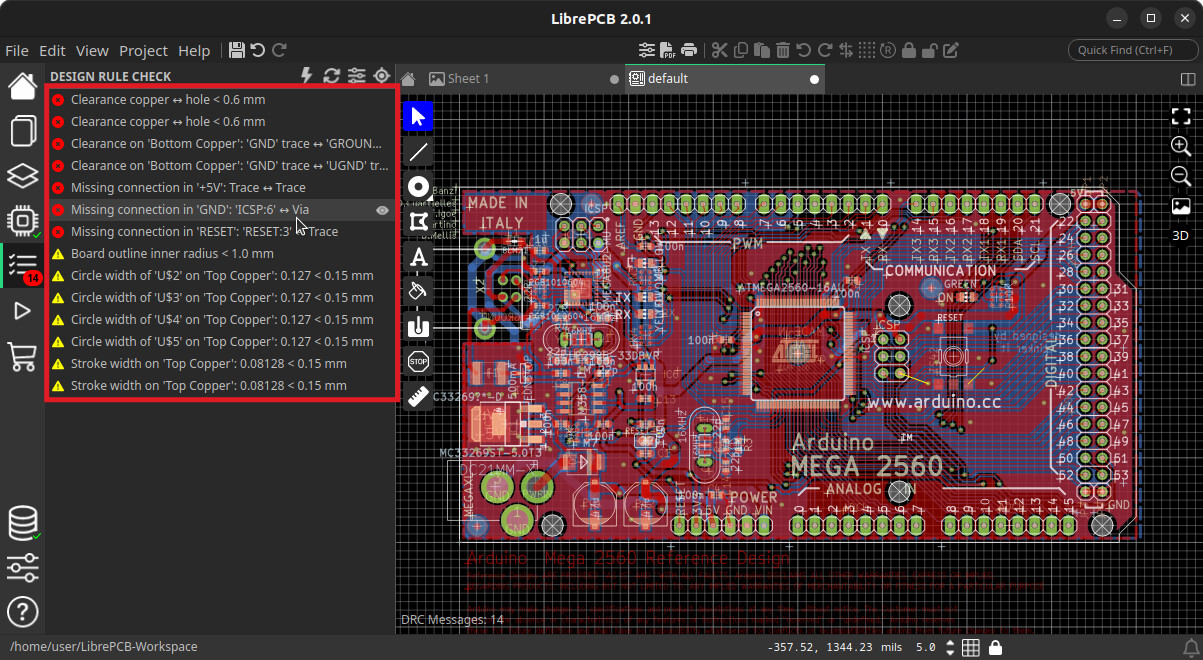
Task: Snap selection to grid dots icon
Action: click(x=867, y=50)
